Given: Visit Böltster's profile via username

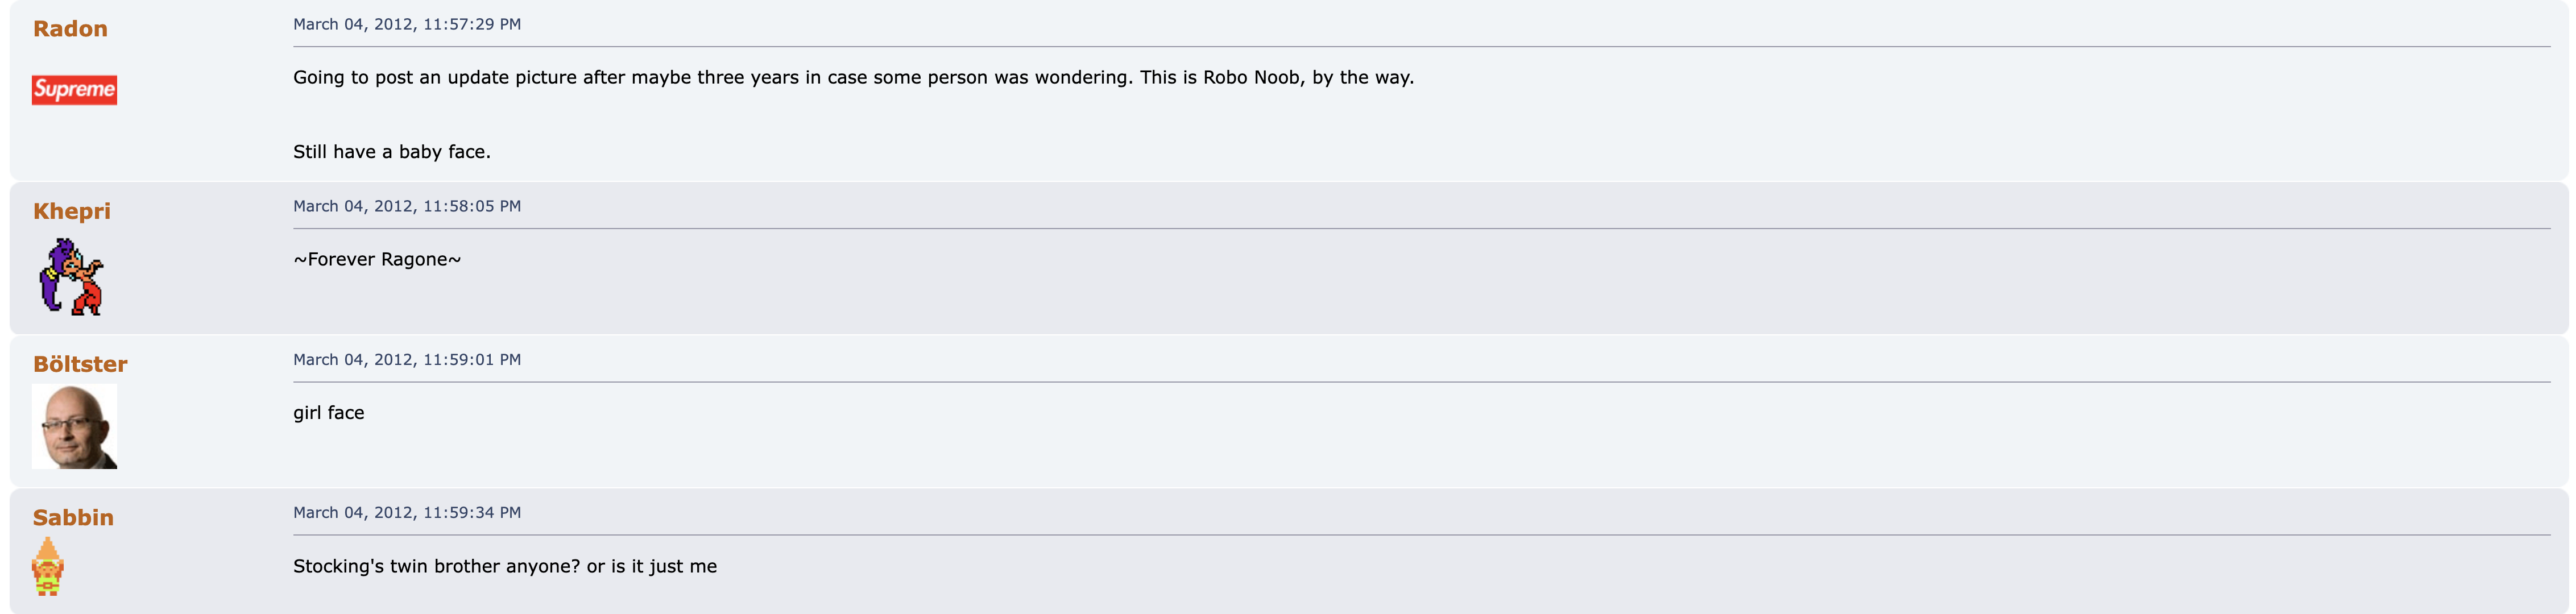Looking at the screenshot, I should (x=80, y=364).
